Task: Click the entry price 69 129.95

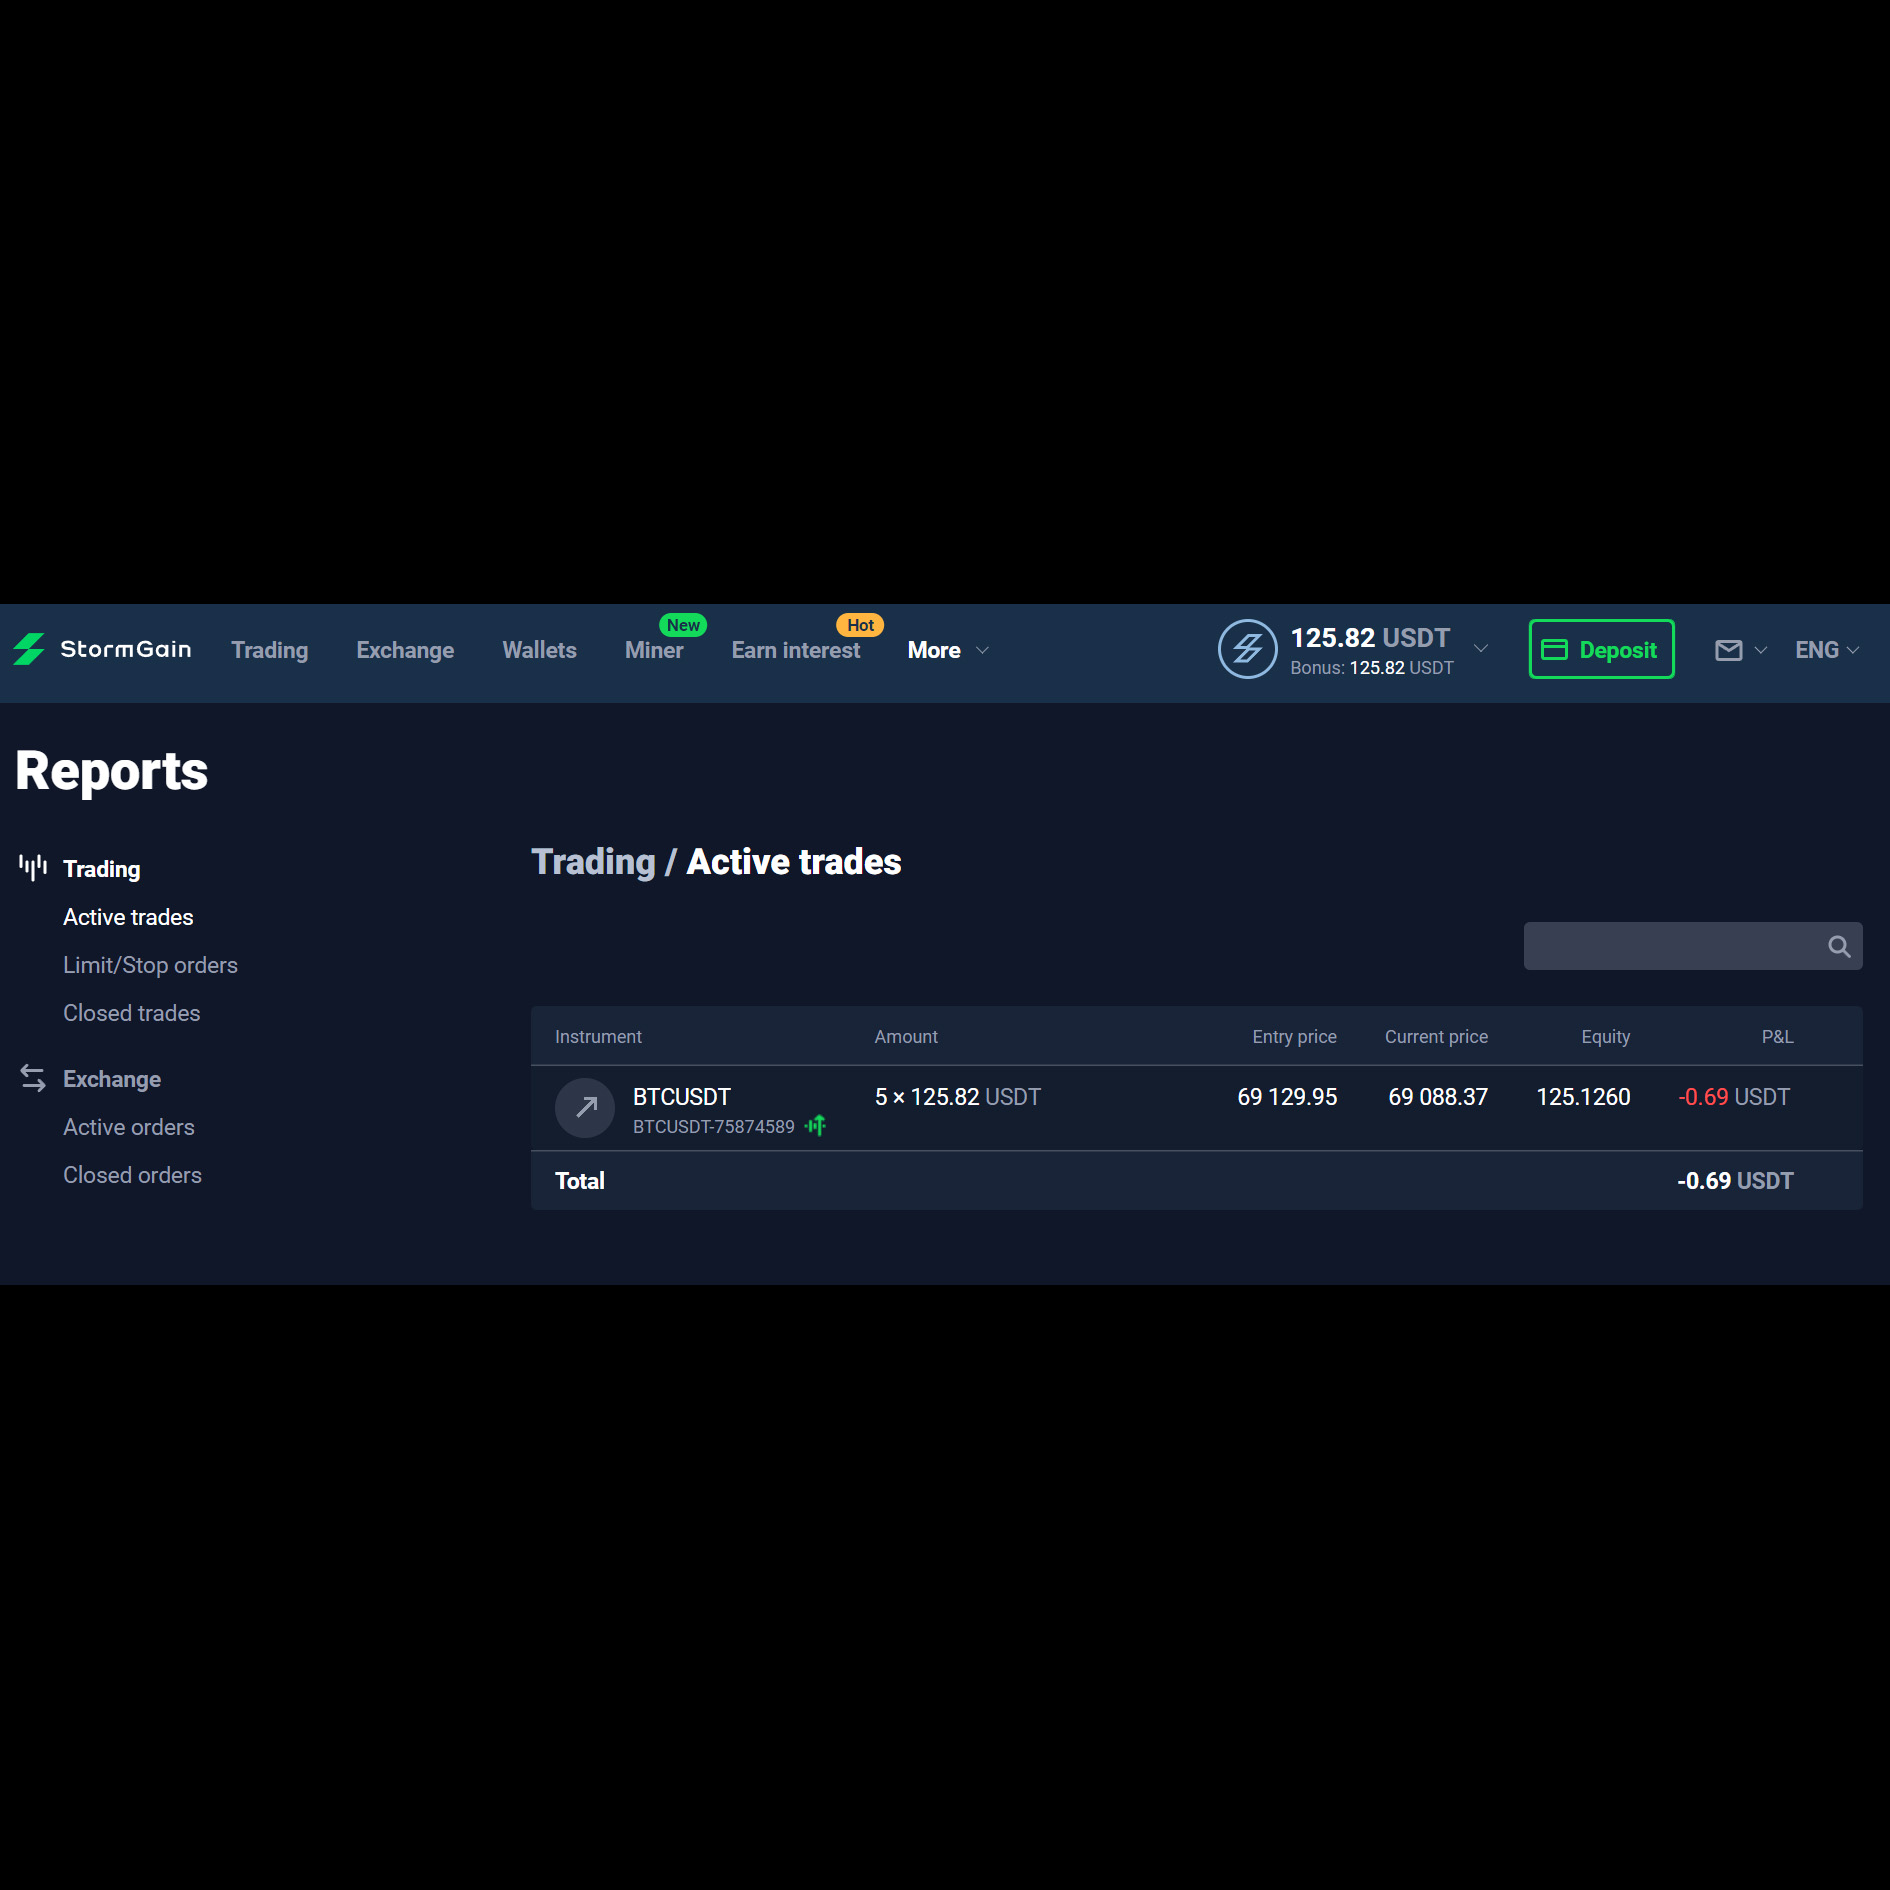Action: [1287, 1097]
